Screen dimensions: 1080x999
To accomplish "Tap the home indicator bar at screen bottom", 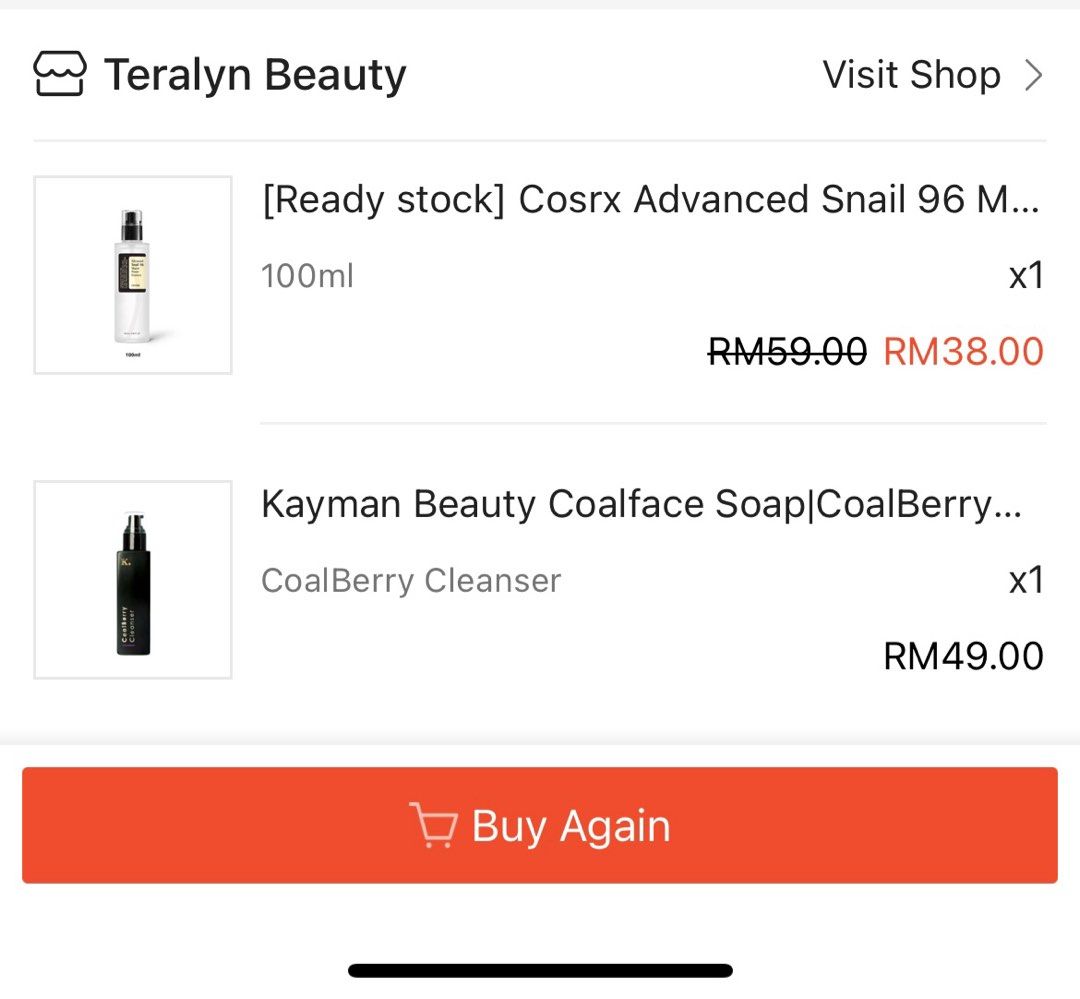I will pos(540,969).
